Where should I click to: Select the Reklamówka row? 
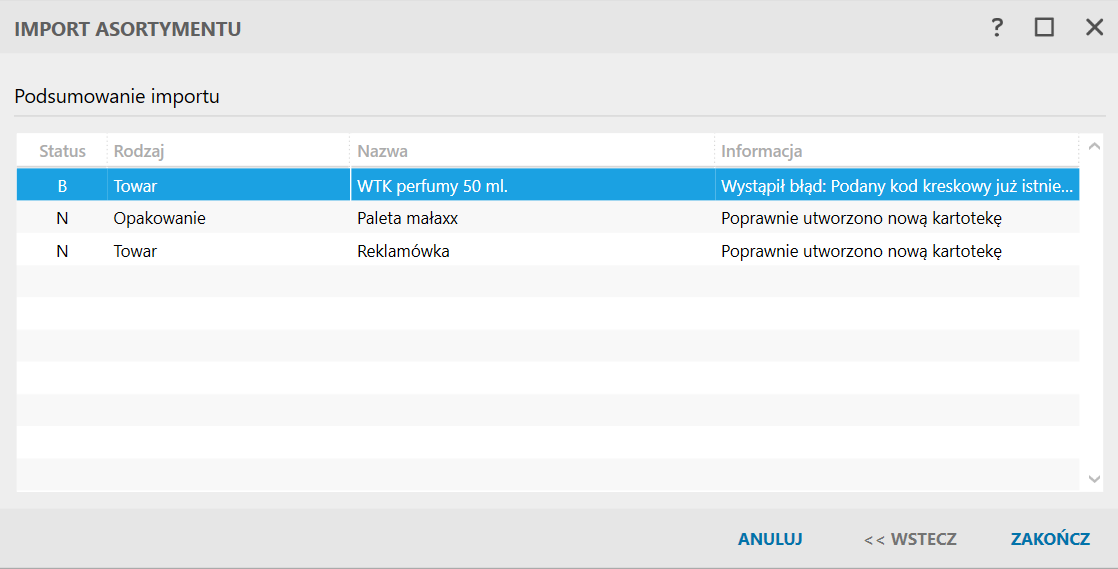403,251
